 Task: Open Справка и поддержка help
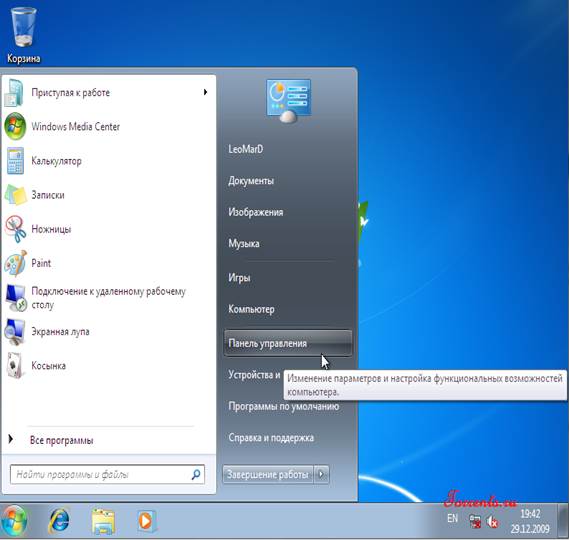271,438
